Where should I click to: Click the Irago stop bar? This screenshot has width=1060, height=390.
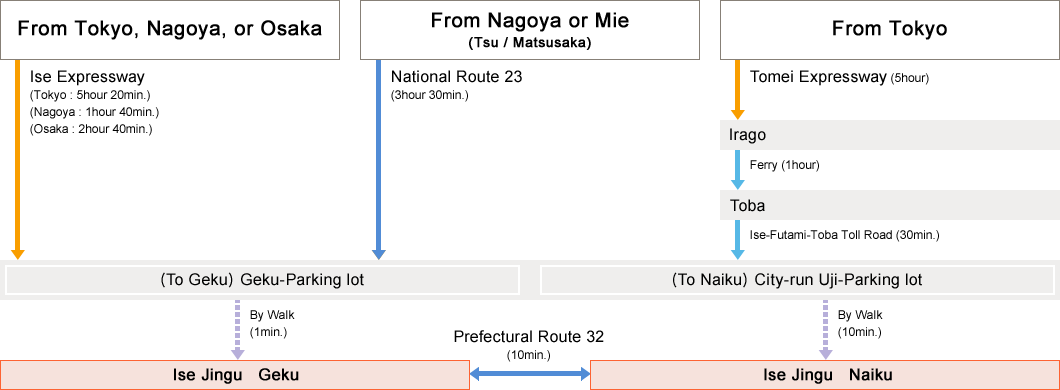[x=890, y=135]
